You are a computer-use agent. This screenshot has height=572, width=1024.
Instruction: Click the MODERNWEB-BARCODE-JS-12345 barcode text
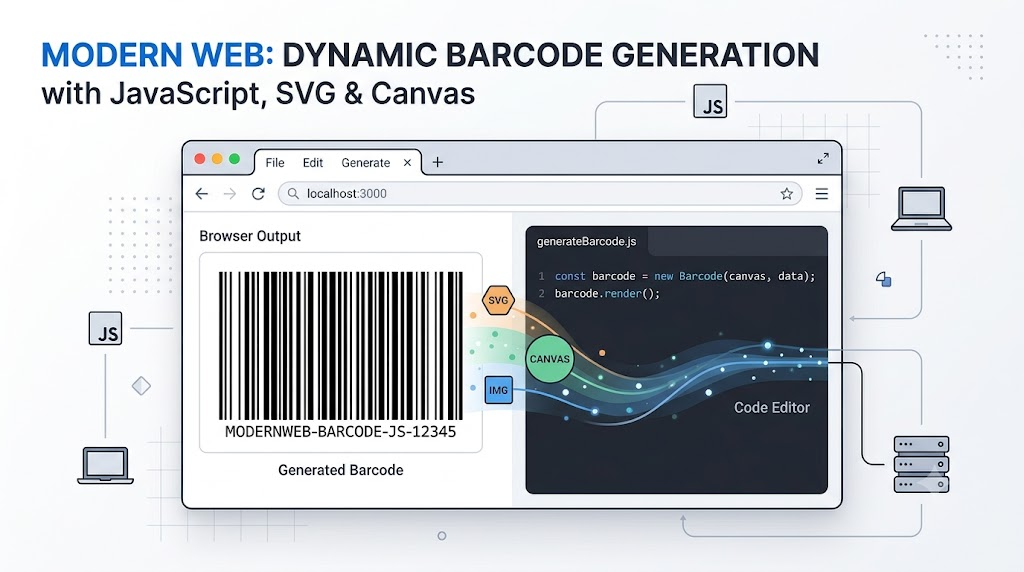pos(340,432)
